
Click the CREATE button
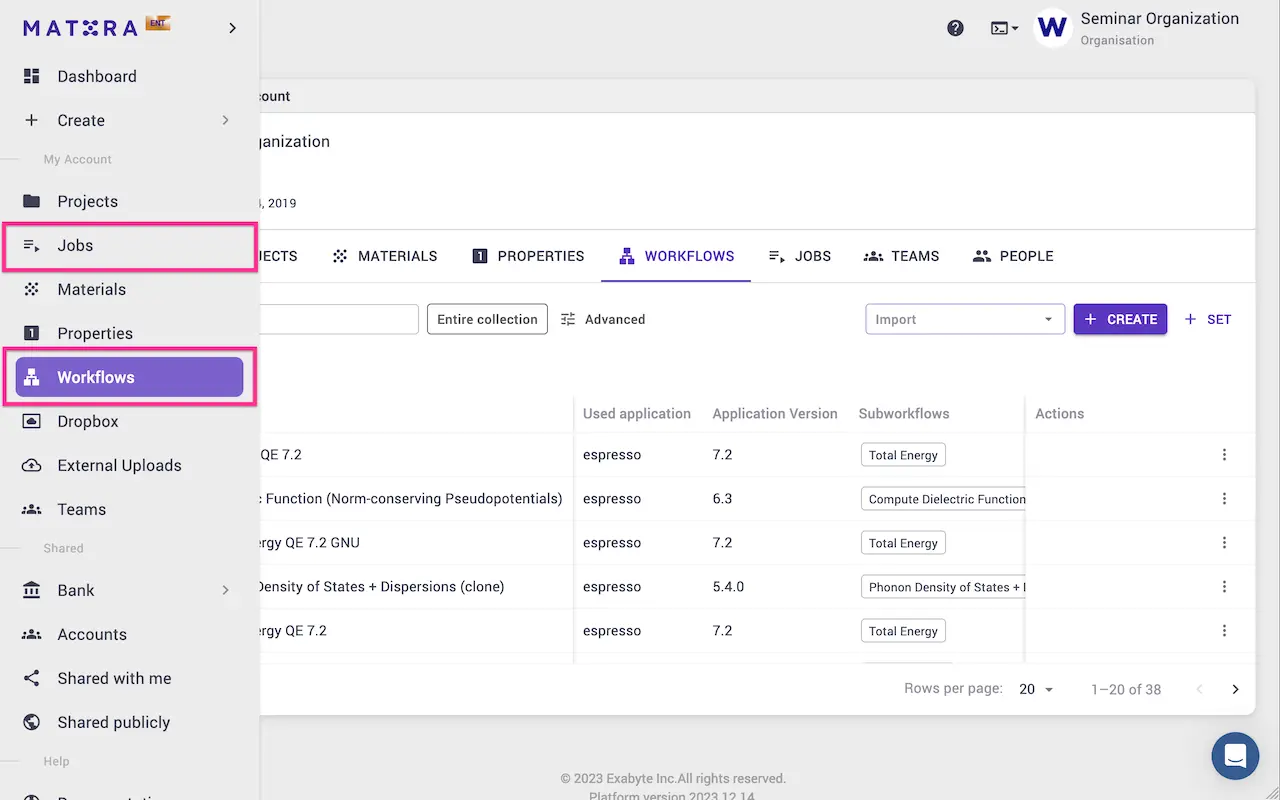click(1120, 319)
